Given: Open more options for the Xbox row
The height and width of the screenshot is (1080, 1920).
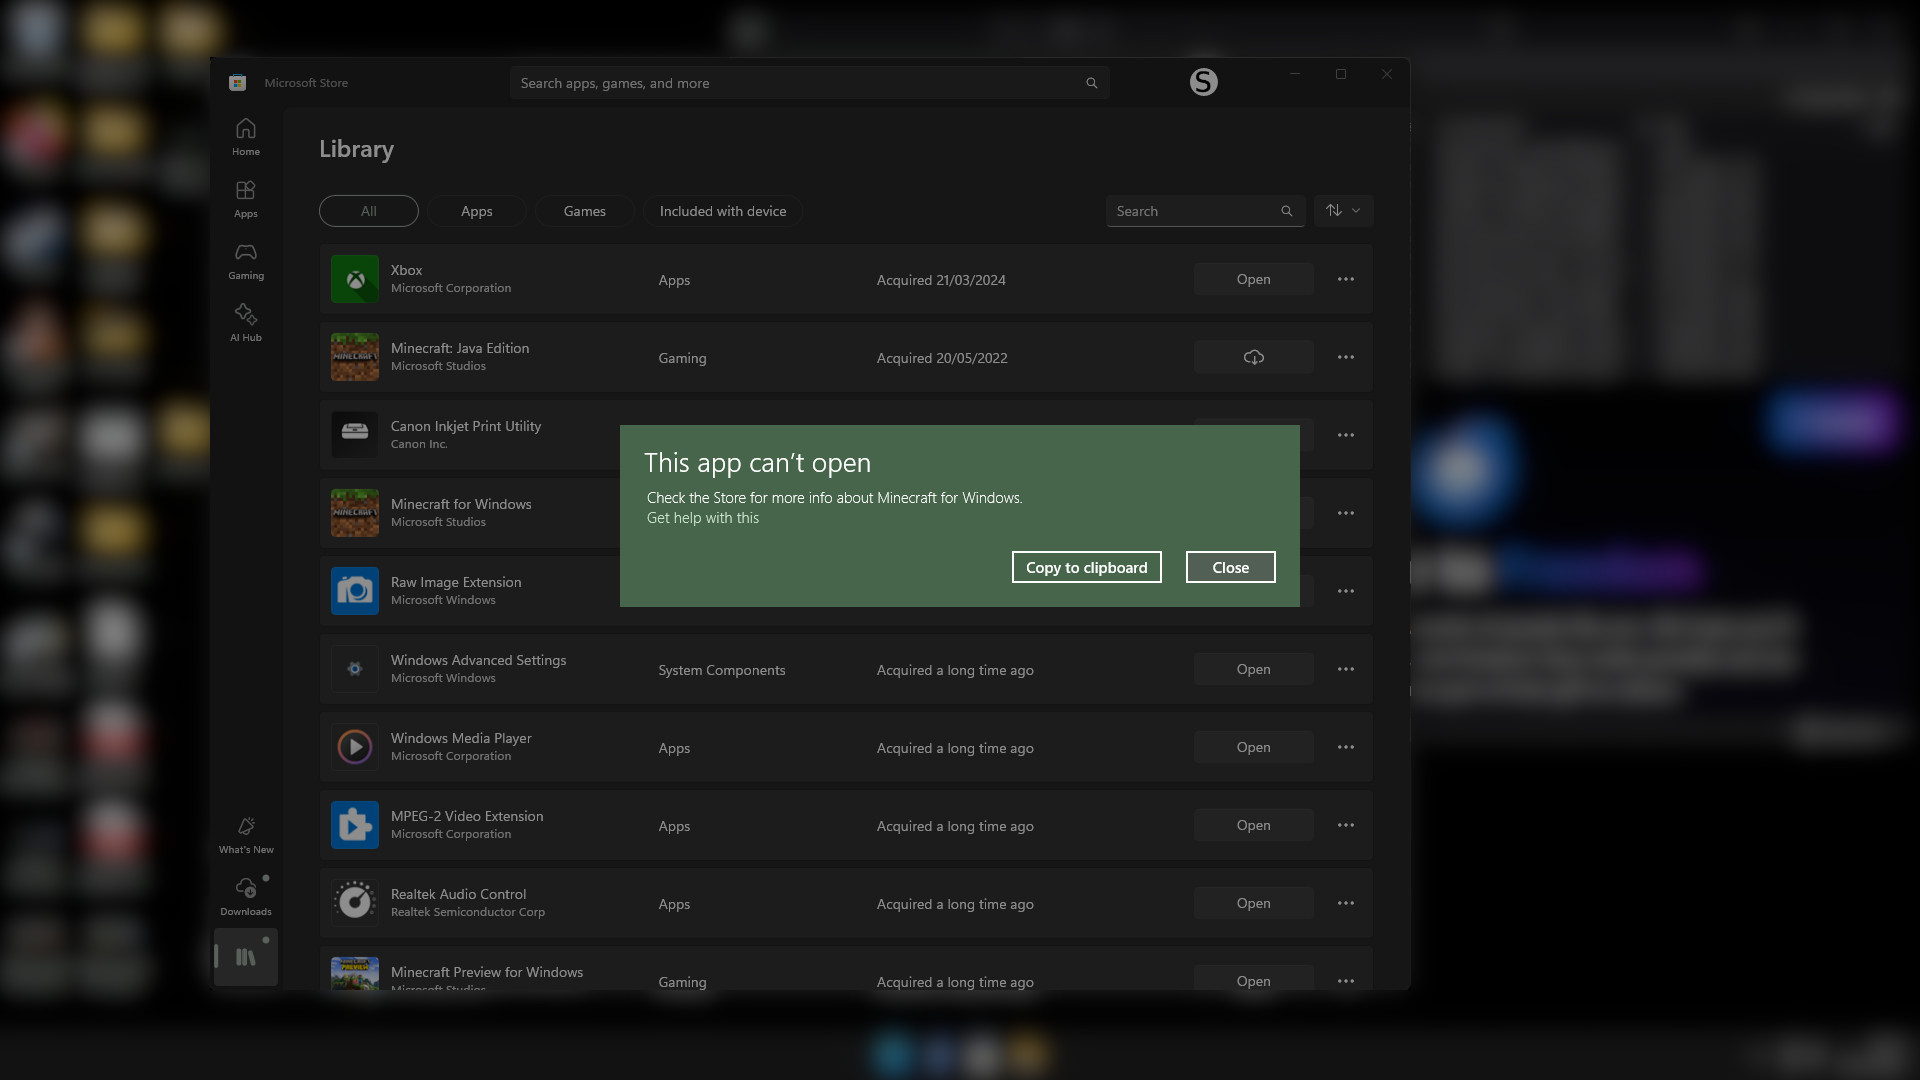Looking at the screenshot, I should point(1345,279).
